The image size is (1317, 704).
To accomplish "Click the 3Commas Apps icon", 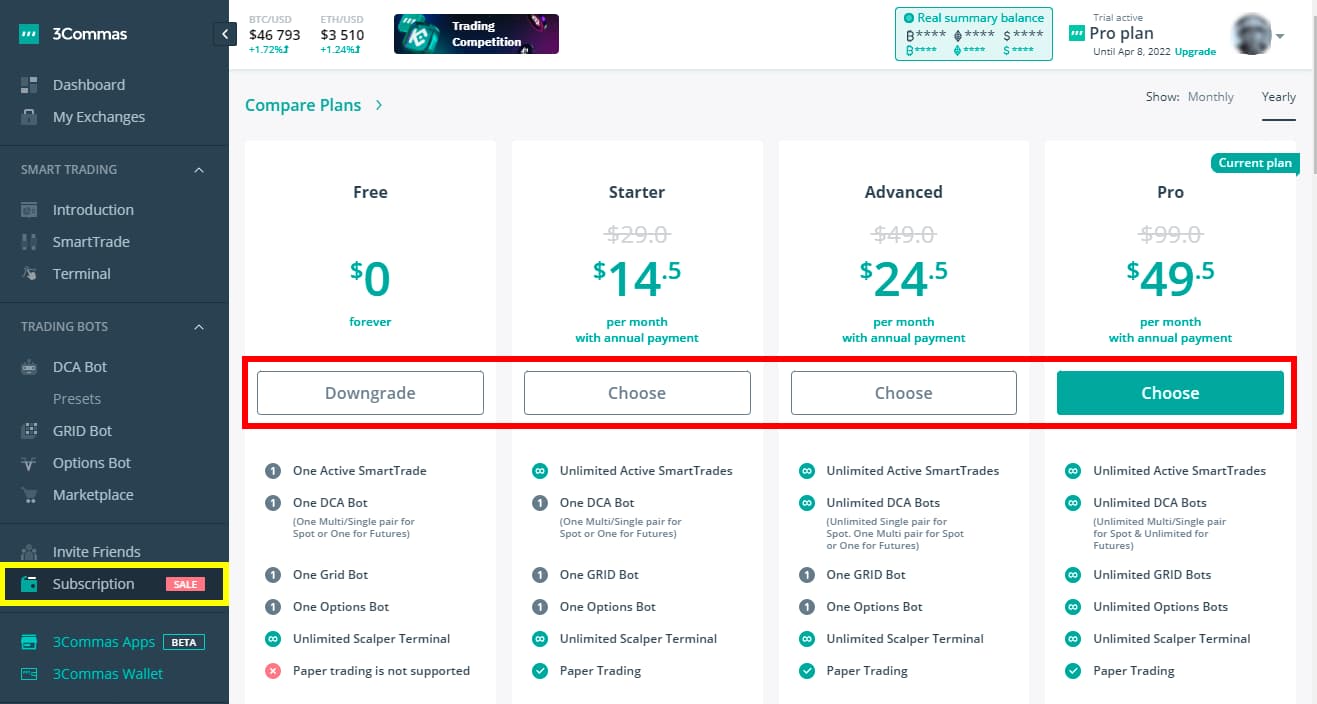I will tap(29, 642).
